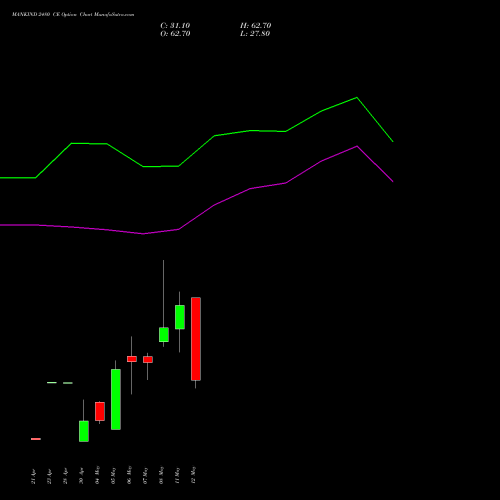Image resolution: width=500 pixels, height=500 pixels.
Task: Click the 05 May date label
Action: (x=114, y=475)
